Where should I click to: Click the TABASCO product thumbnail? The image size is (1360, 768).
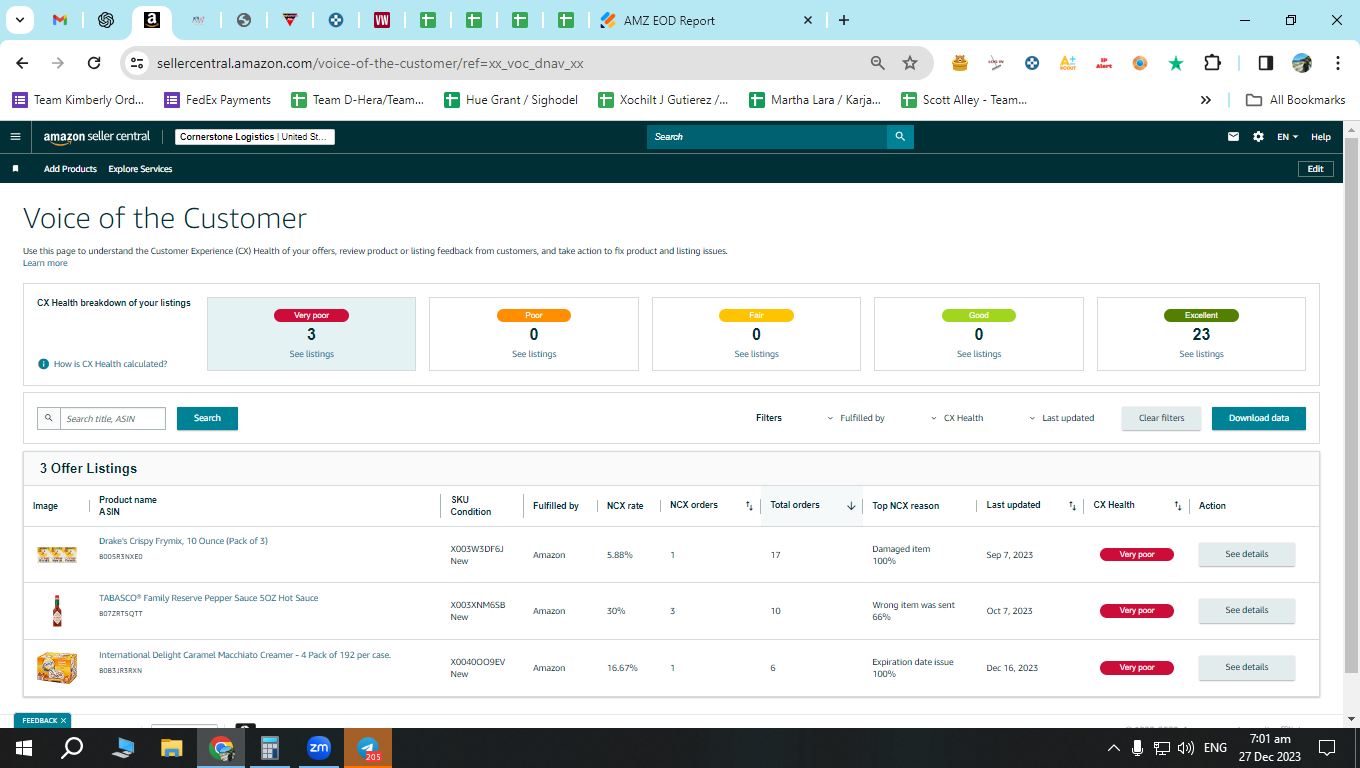(57, 610)
